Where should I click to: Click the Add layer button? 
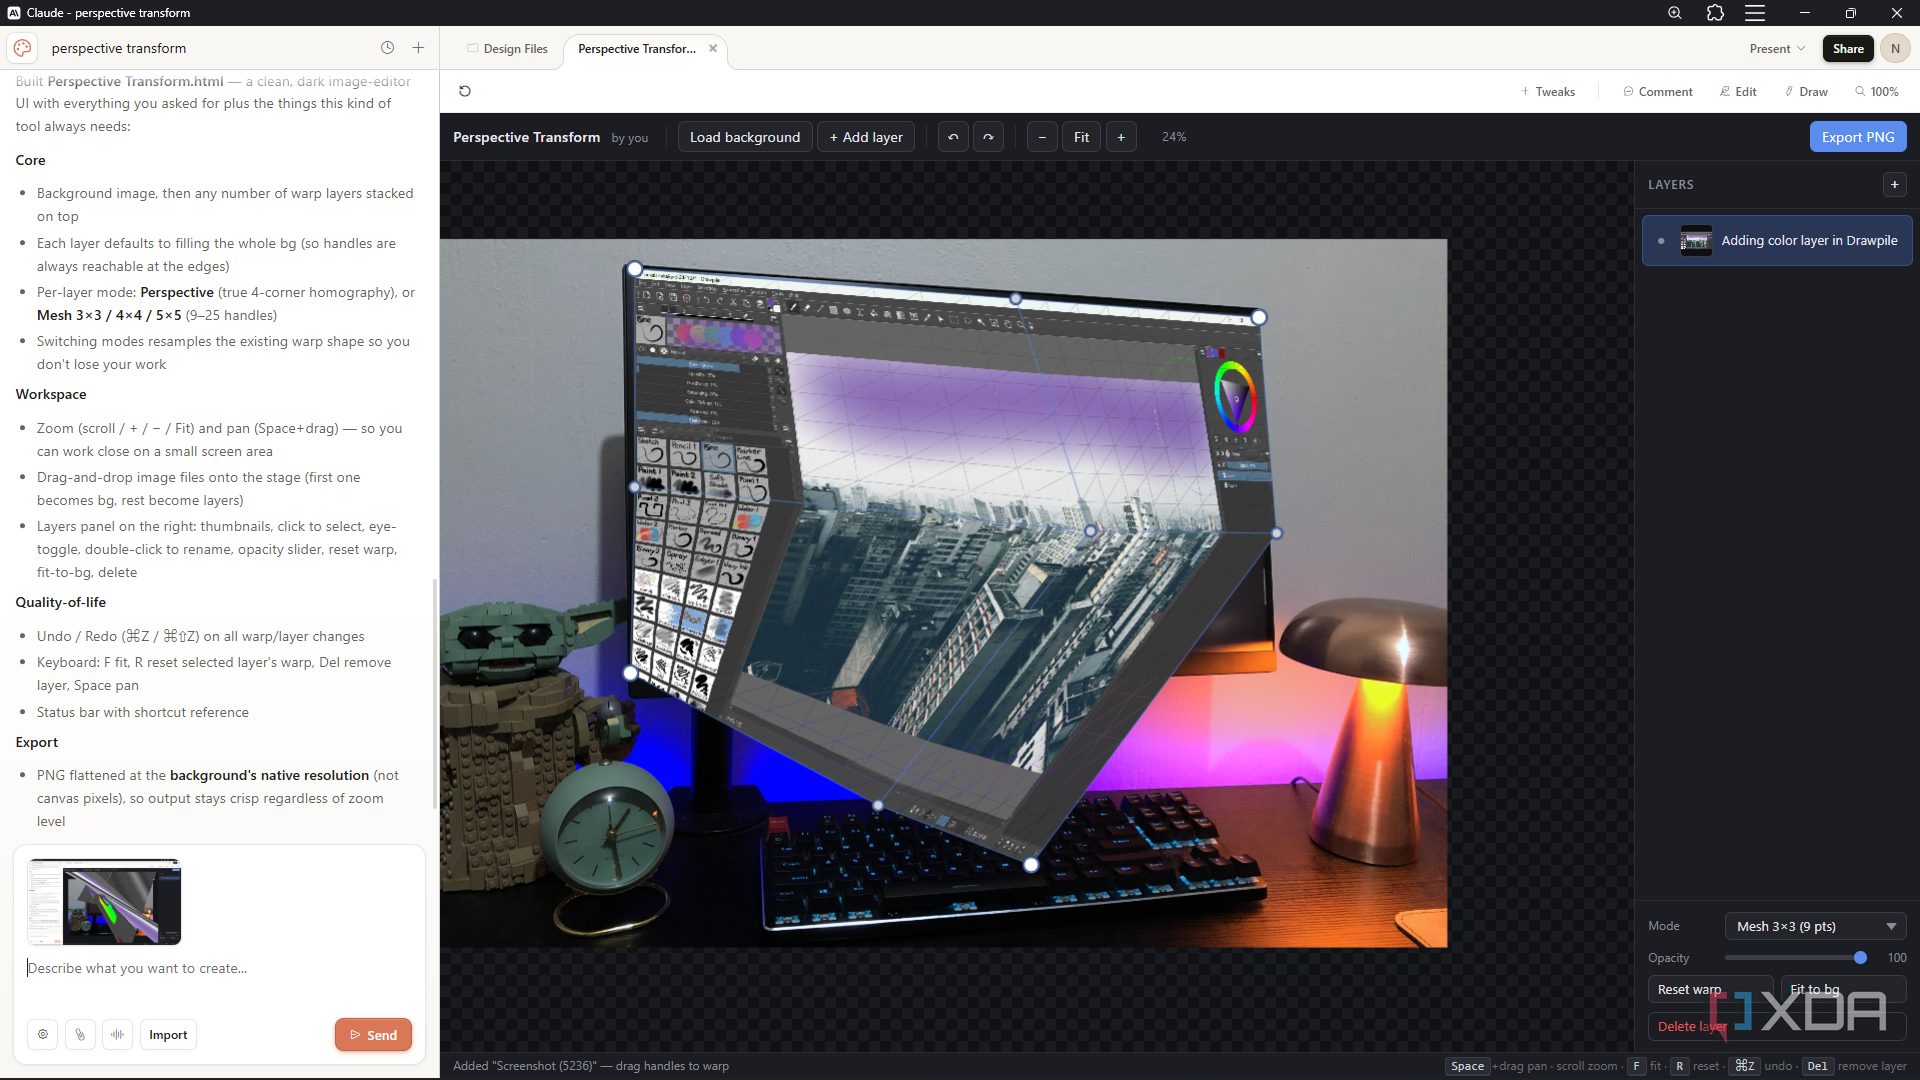(866, 137)
